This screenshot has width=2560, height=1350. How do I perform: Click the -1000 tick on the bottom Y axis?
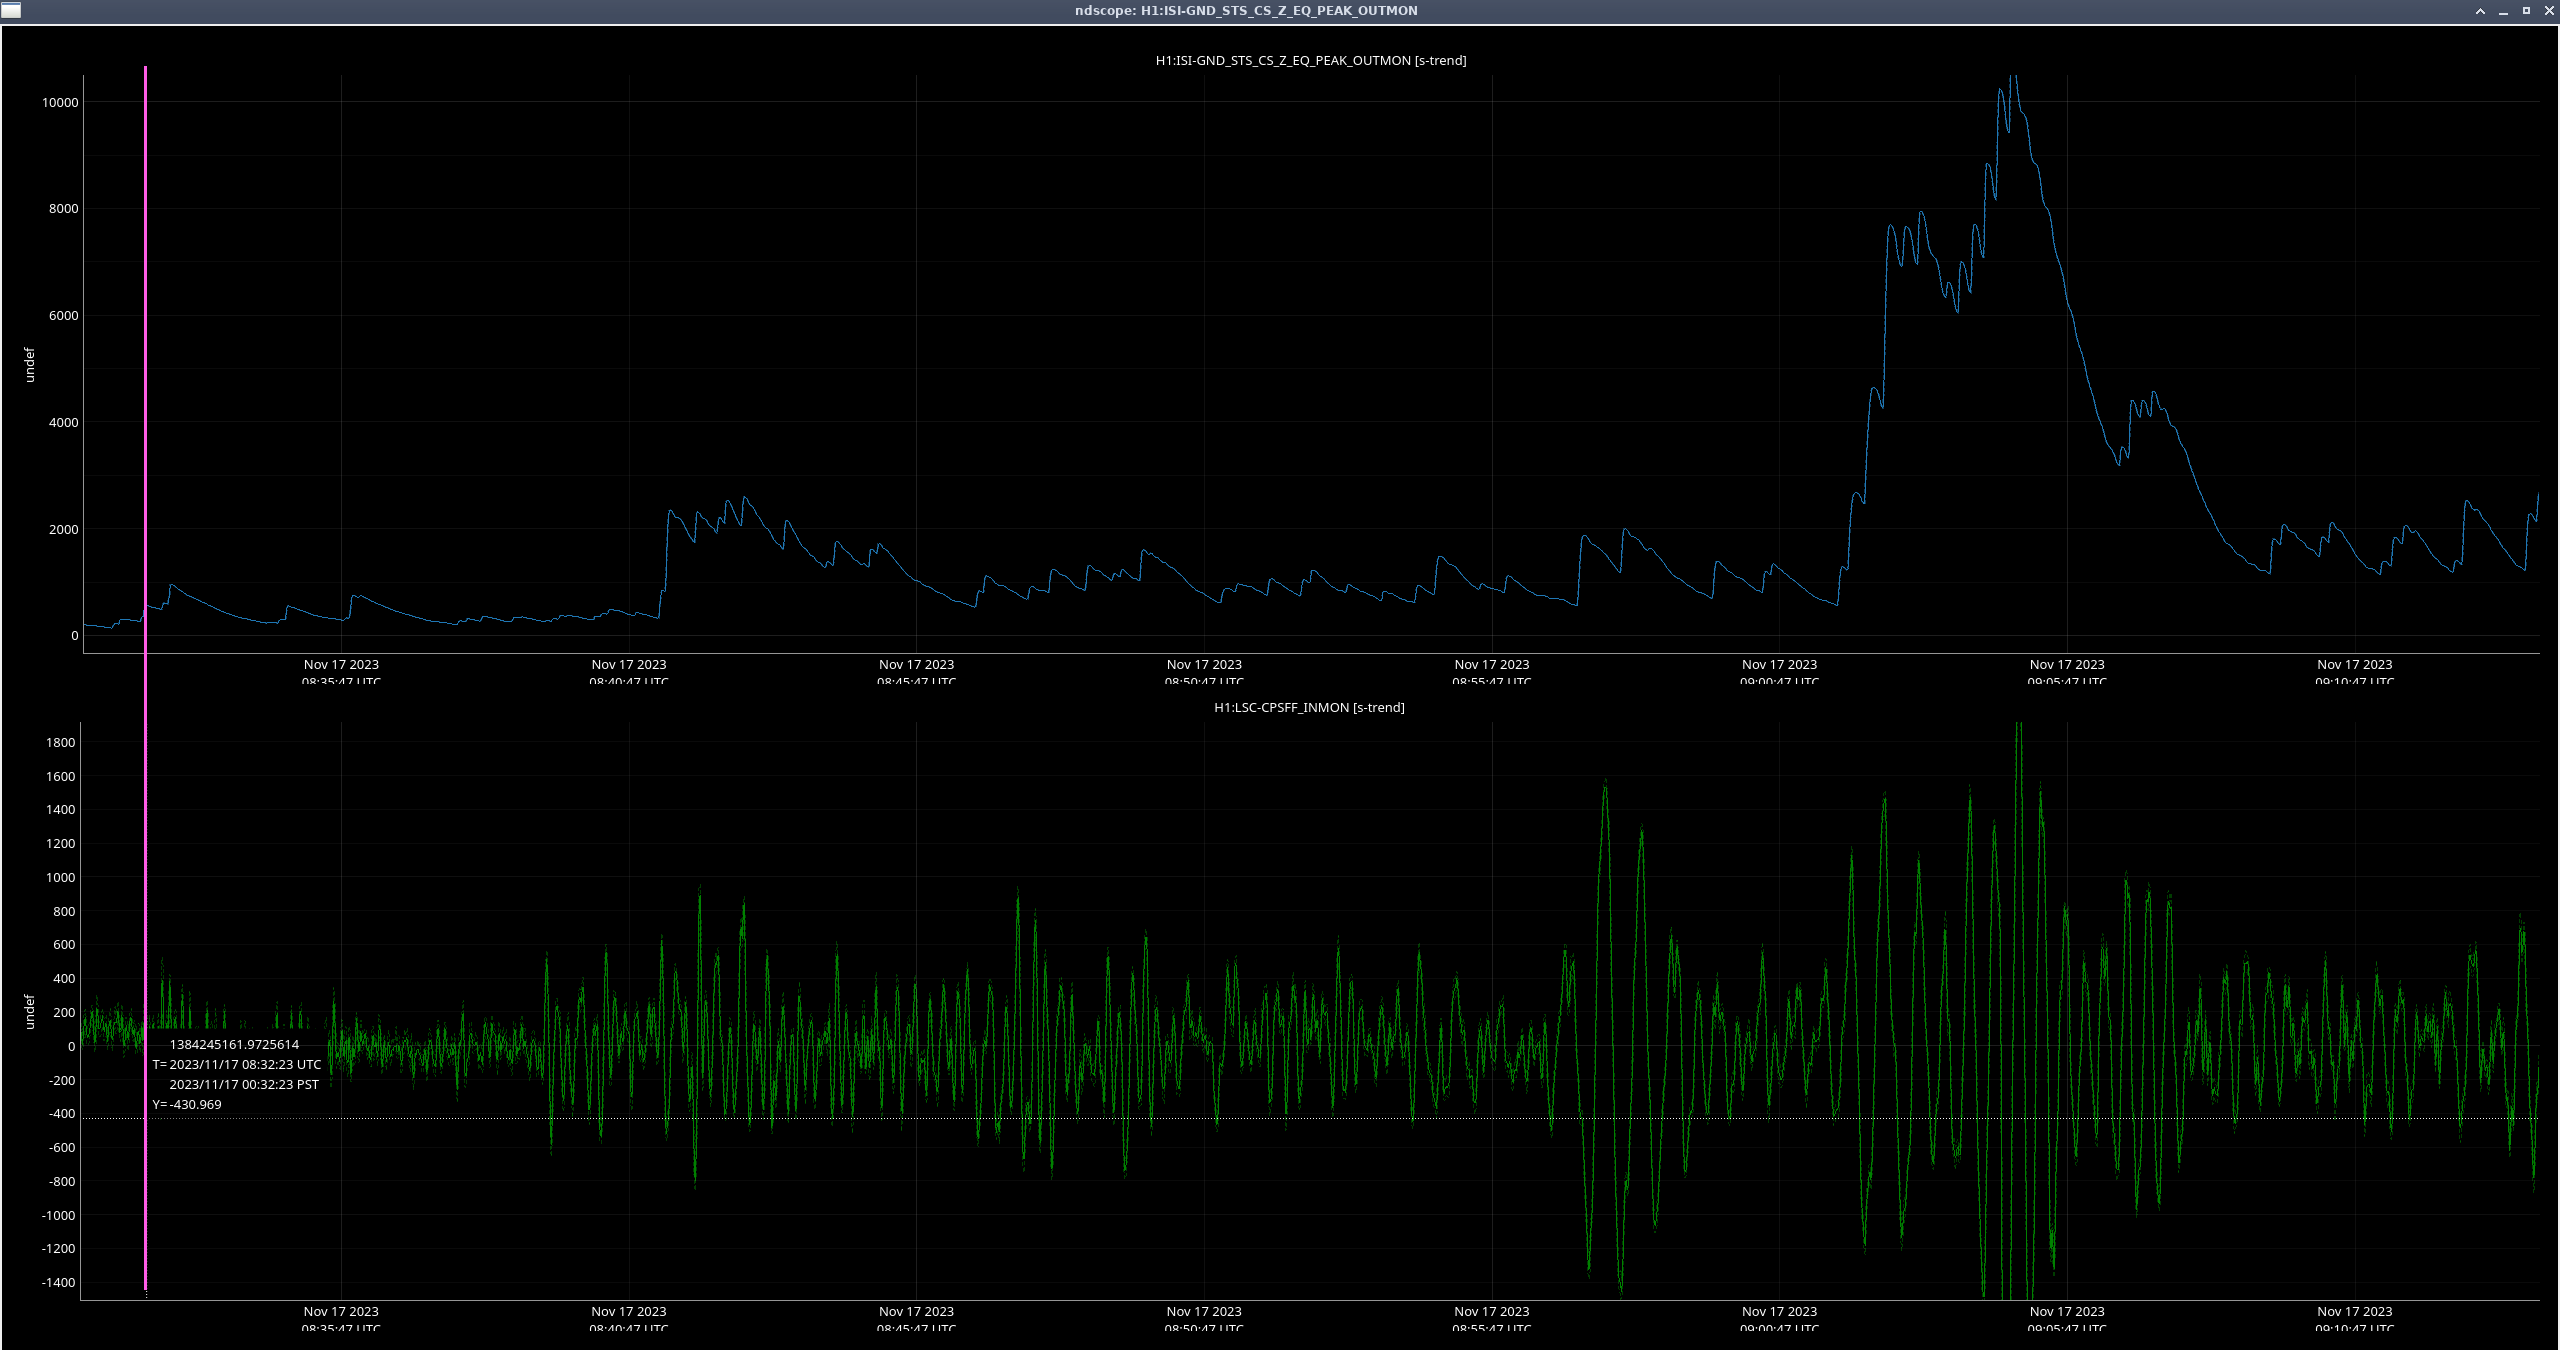click(58, 1215)
